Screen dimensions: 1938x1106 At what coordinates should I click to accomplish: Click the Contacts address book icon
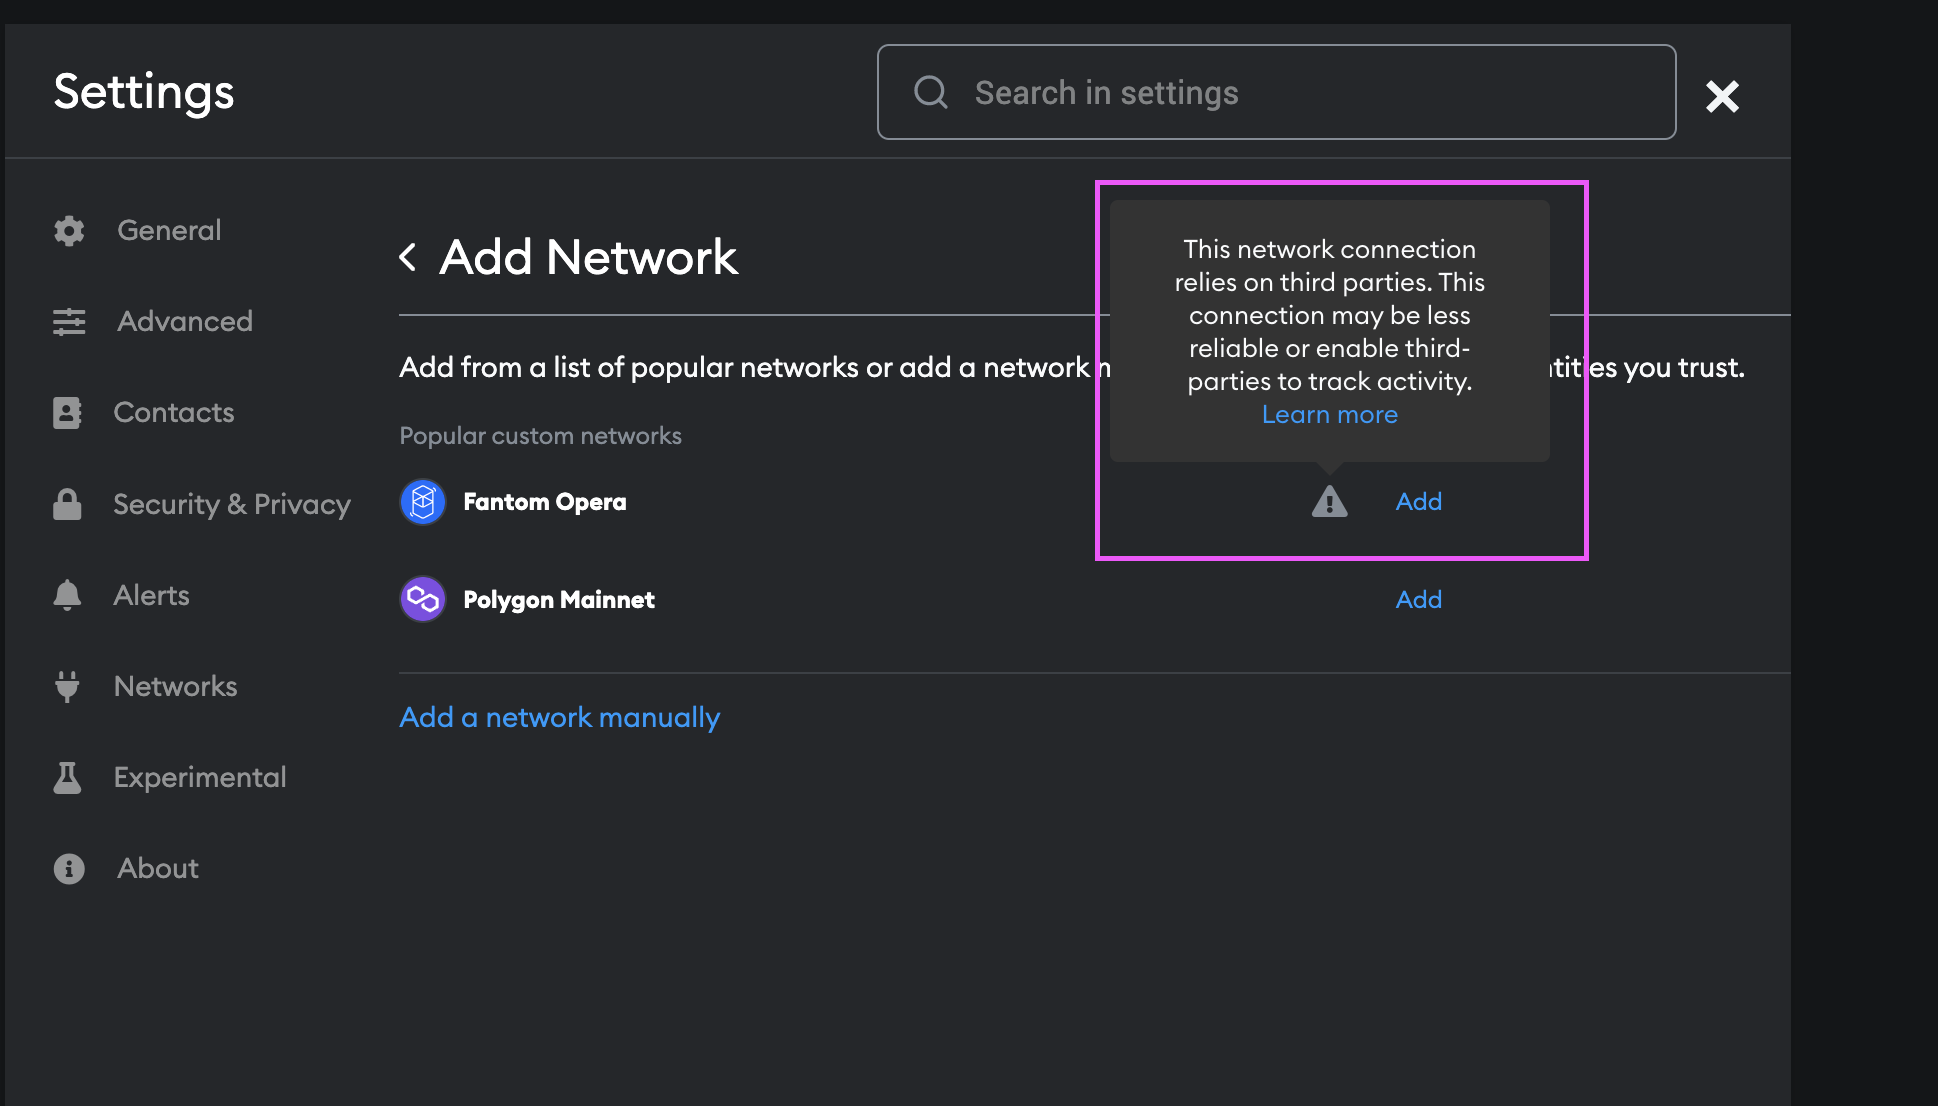tap(67, 413)
